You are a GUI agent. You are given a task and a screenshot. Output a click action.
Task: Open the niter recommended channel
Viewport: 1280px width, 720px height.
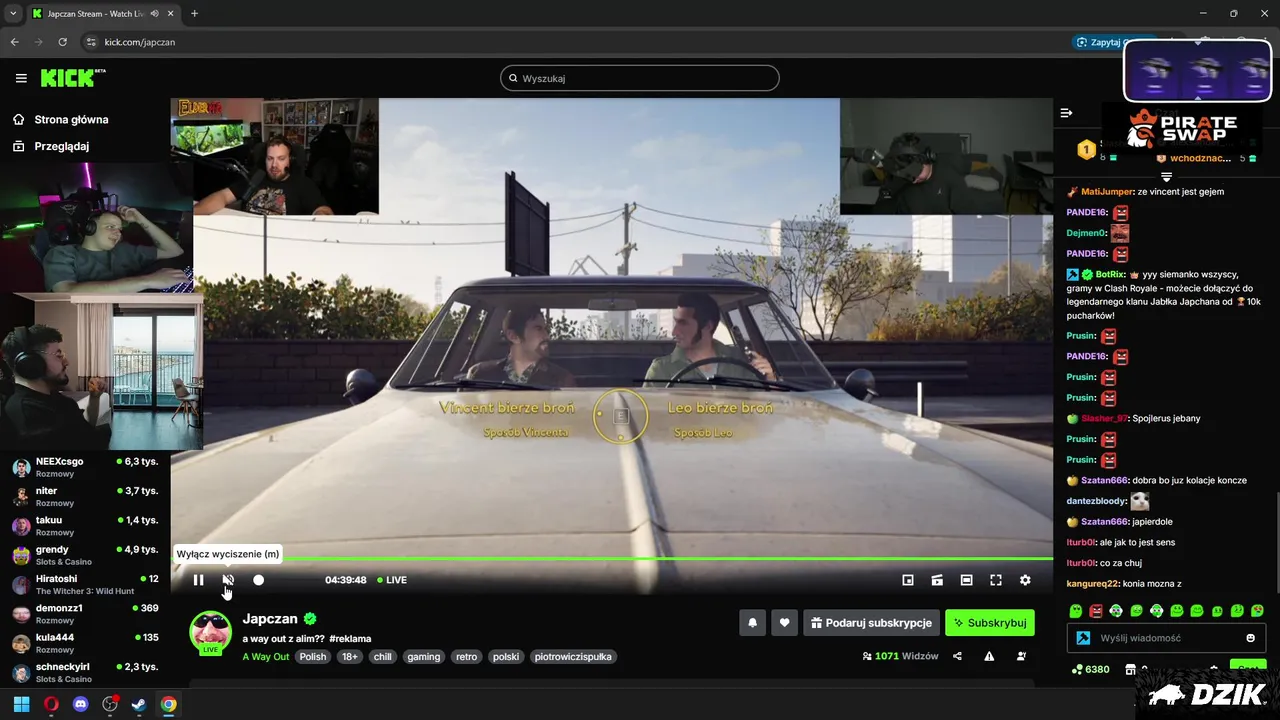85,497
